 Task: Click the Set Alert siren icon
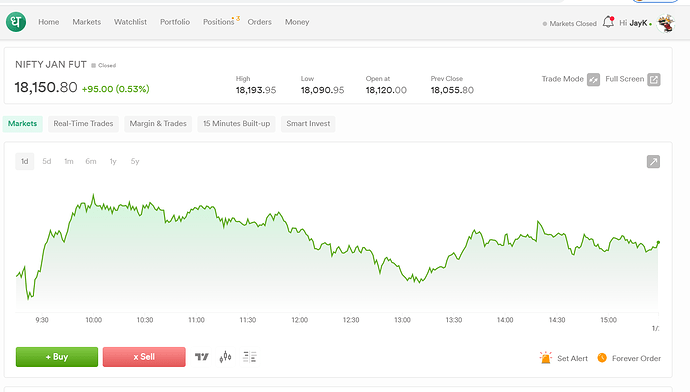pos(545,358)
